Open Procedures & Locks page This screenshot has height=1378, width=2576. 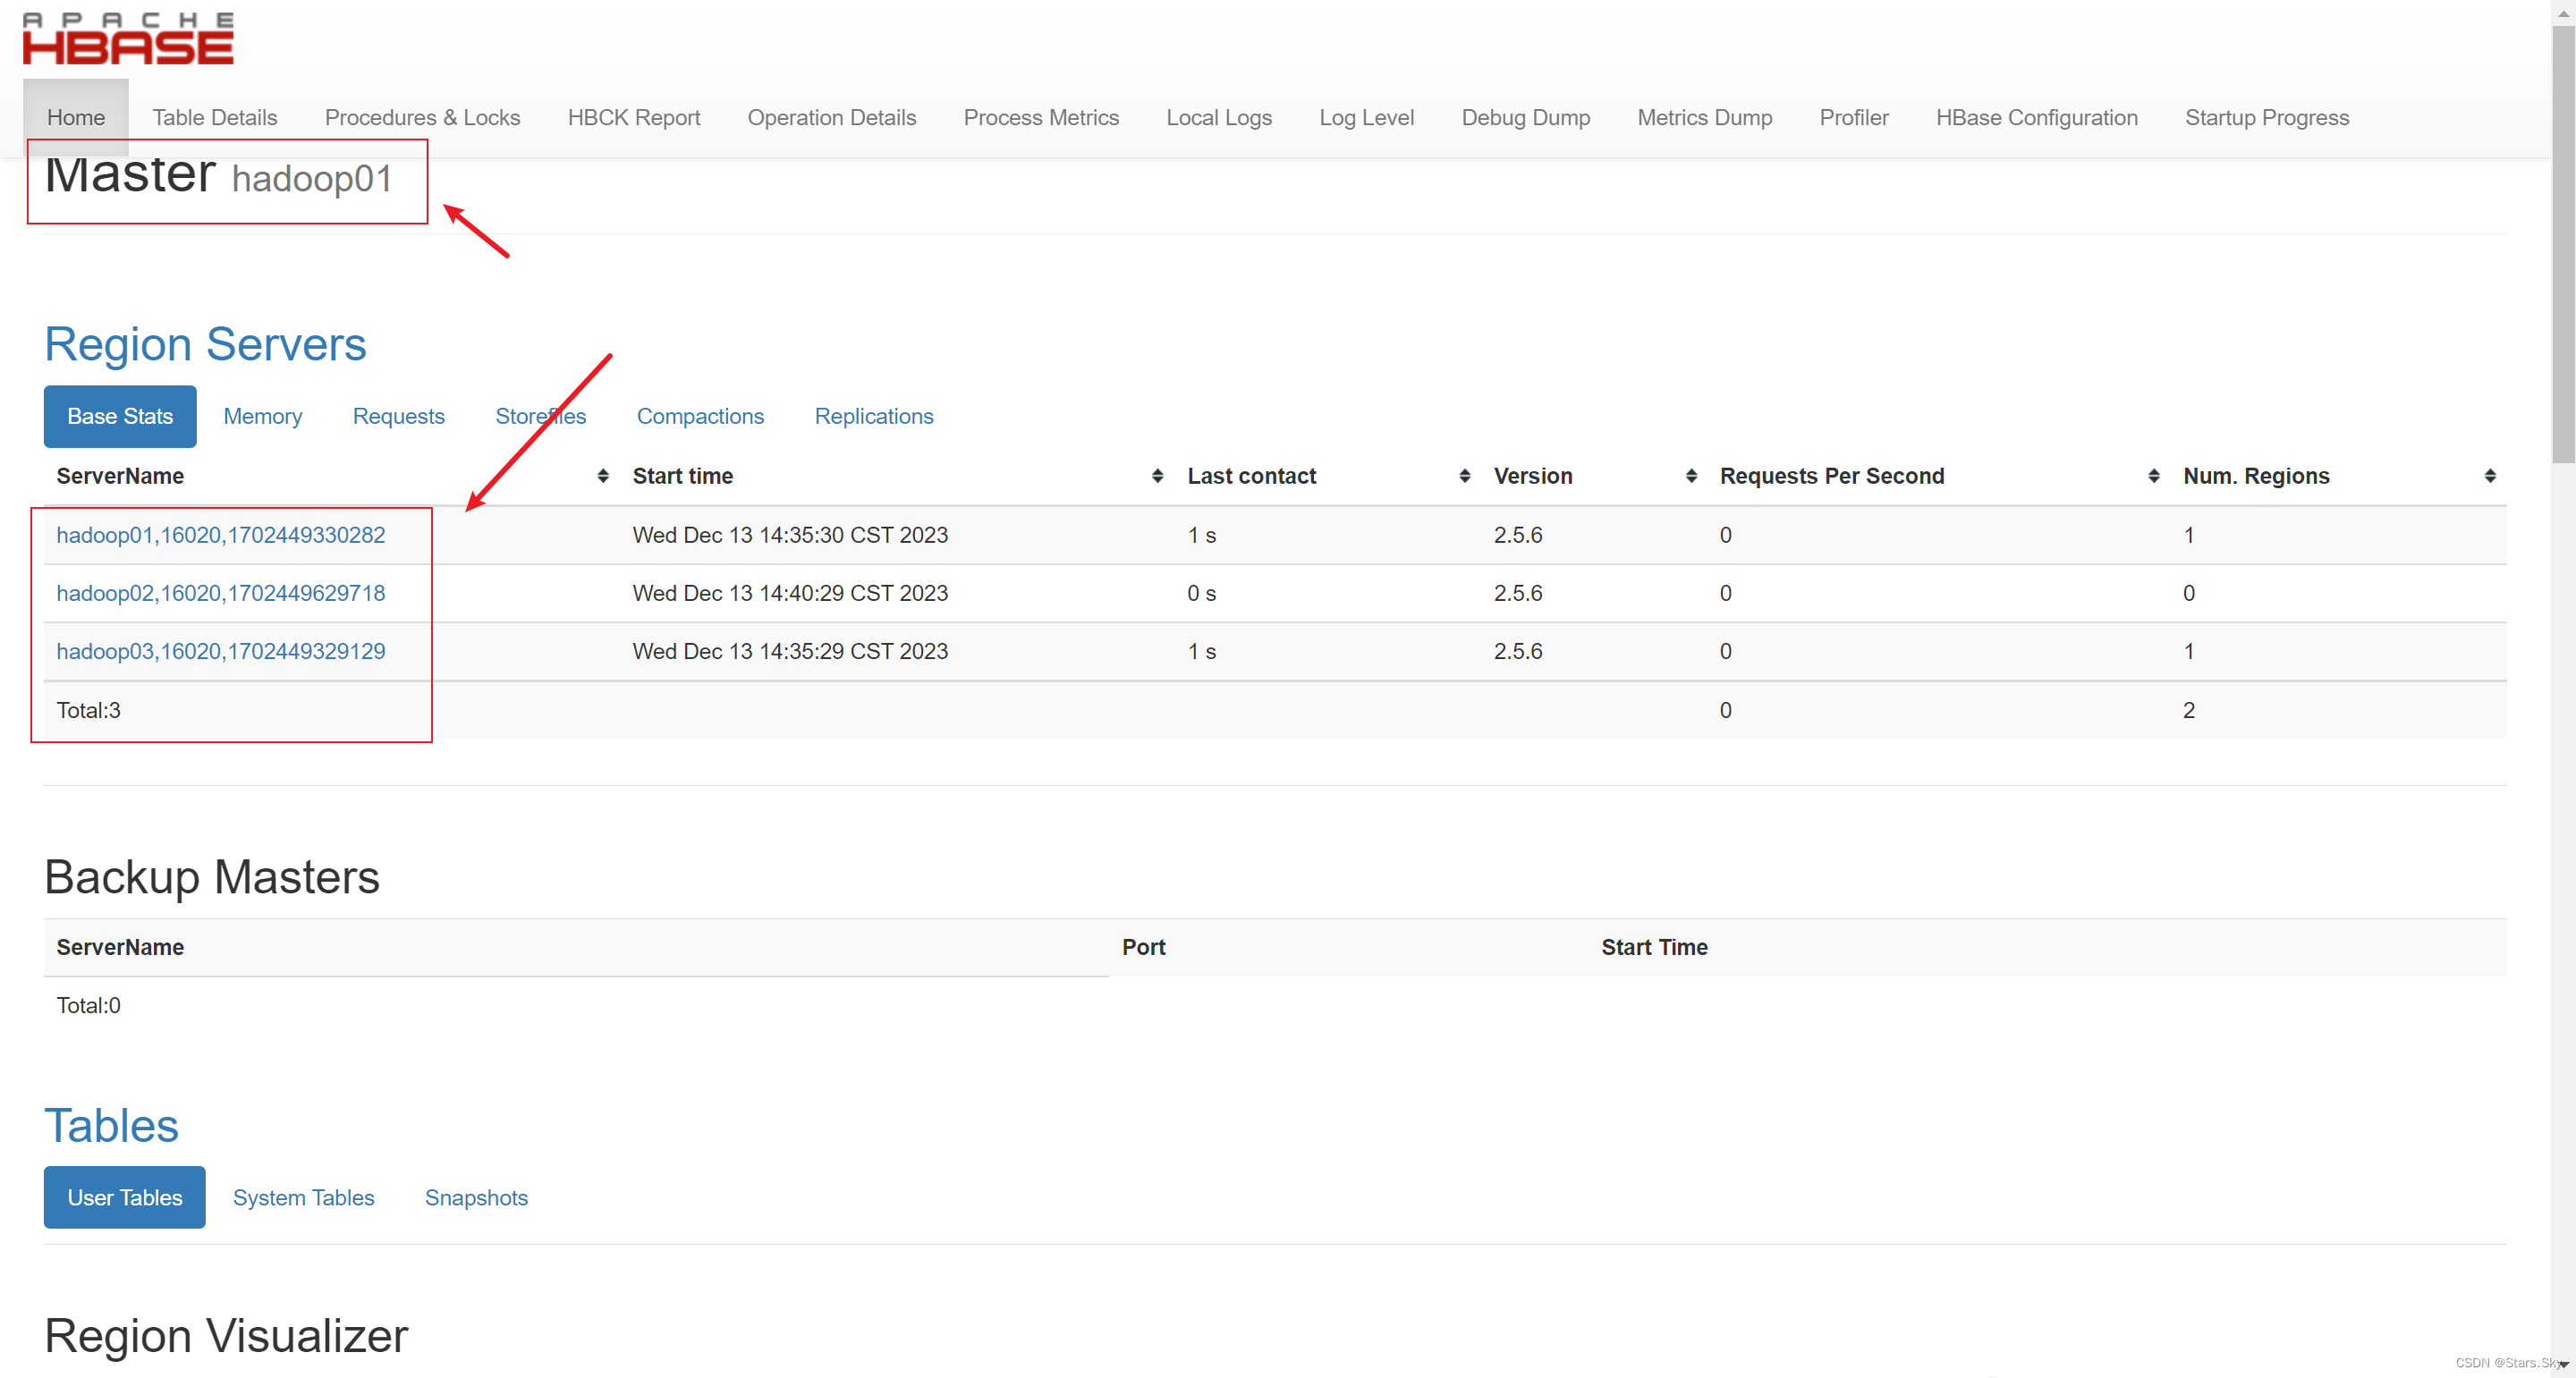coord(422,118)
